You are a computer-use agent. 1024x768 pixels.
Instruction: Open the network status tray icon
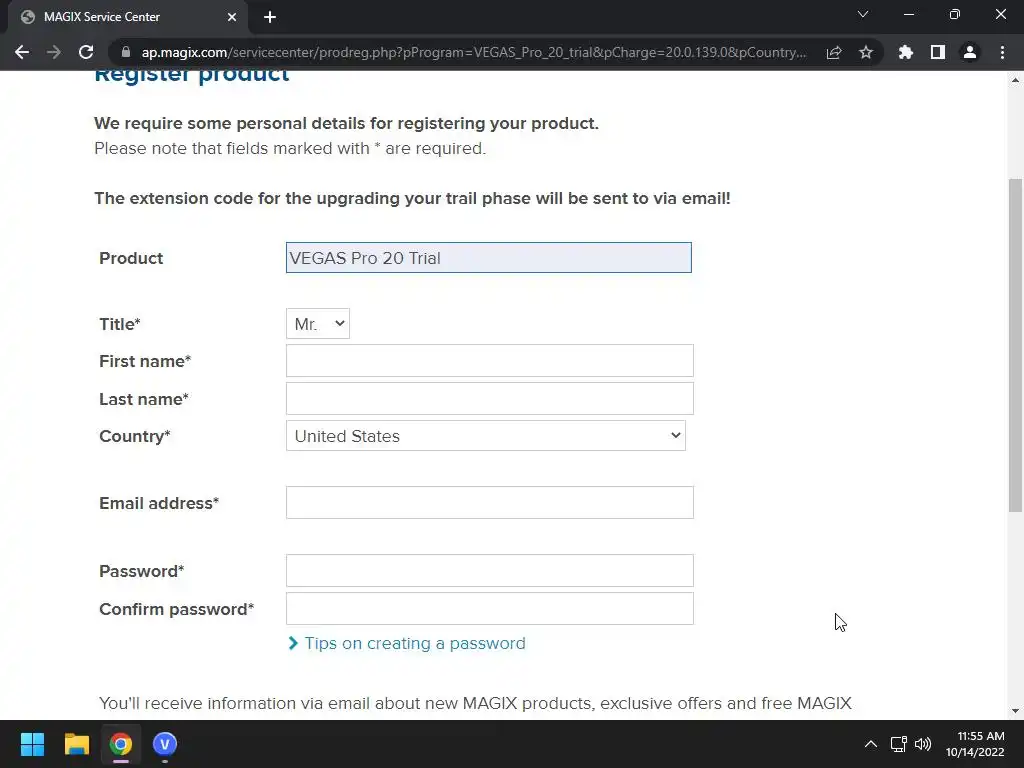point(899,744)
